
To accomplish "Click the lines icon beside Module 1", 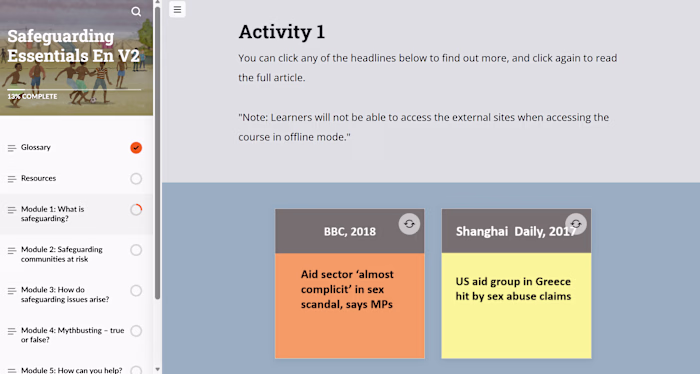I will click(x=12, y=210).
